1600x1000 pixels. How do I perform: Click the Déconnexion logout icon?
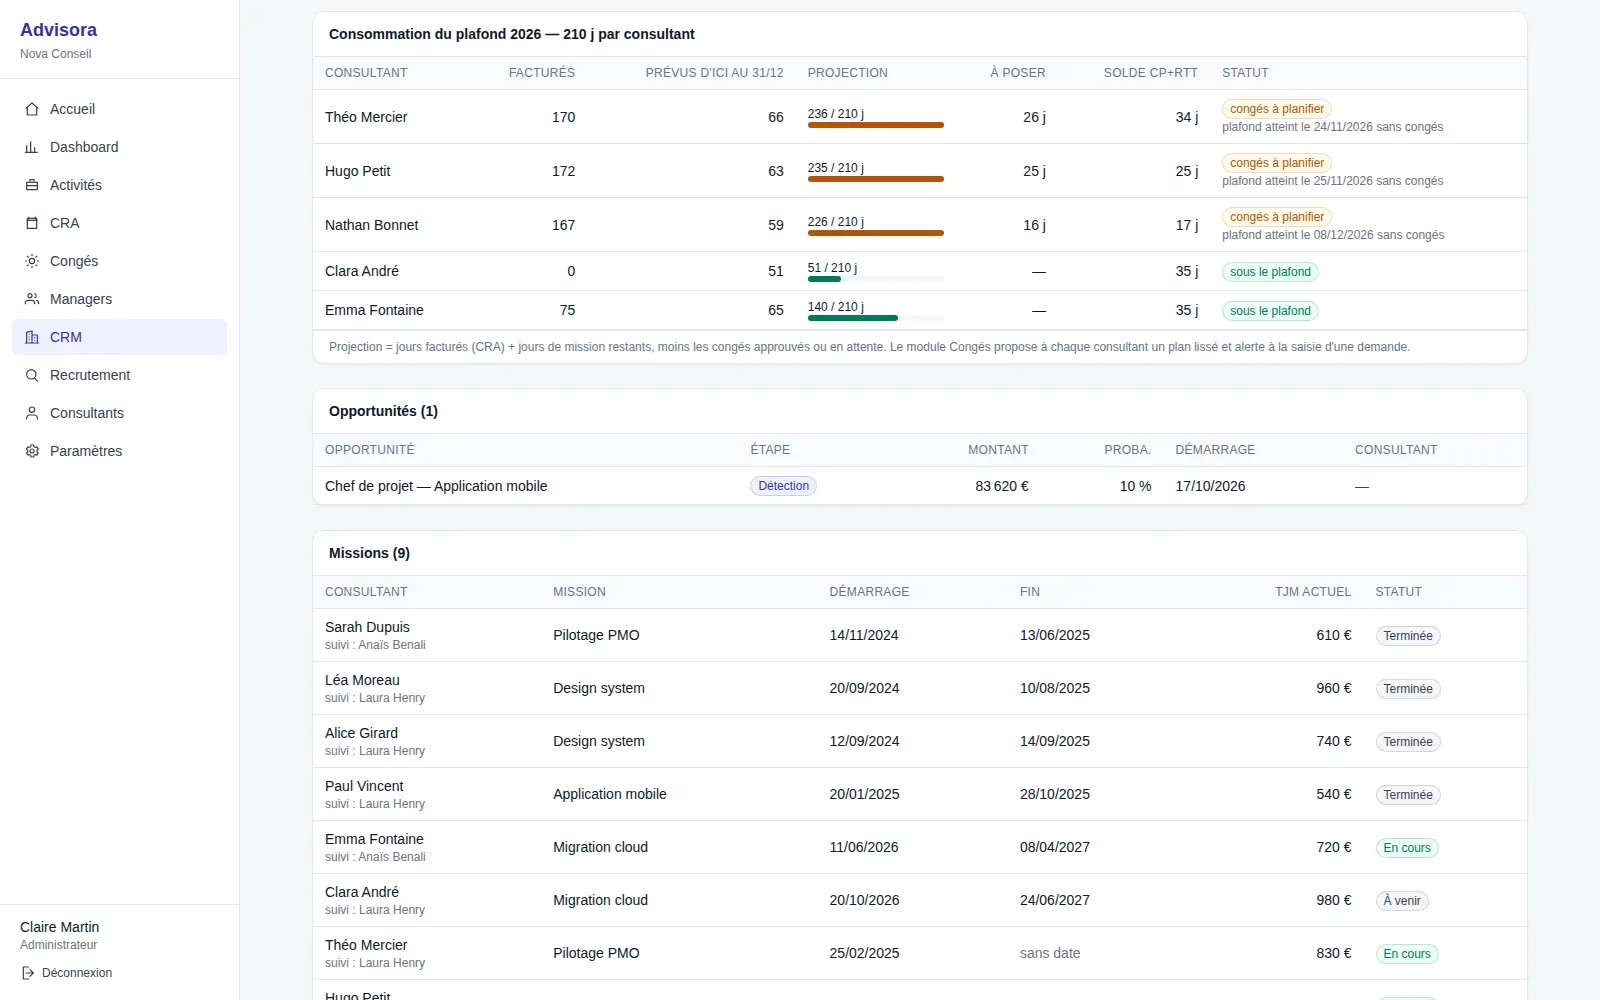(x=28, y=973)
